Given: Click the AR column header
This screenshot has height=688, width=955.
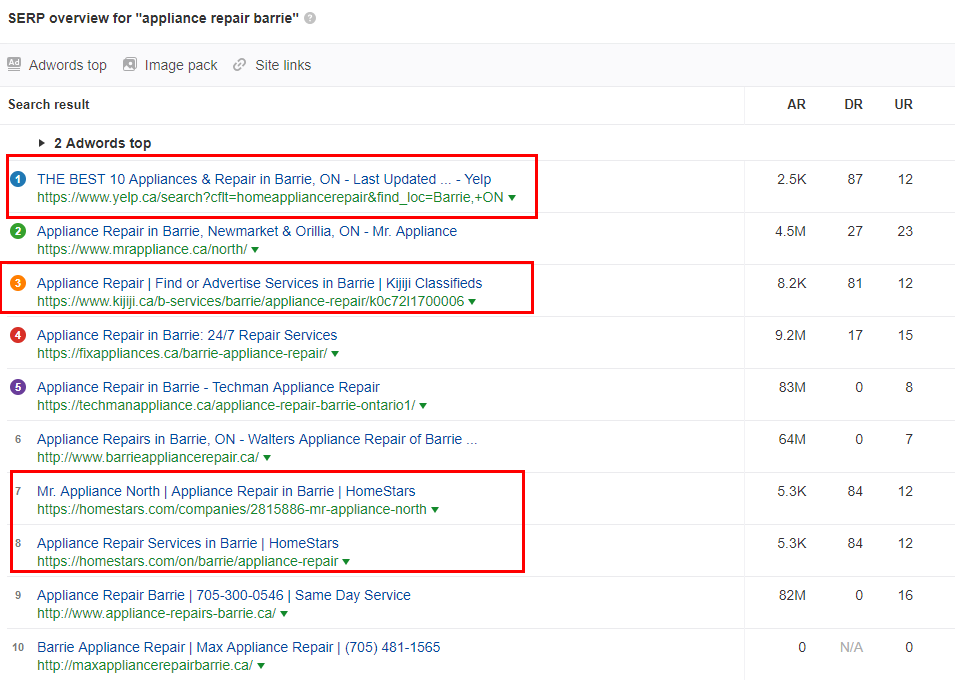Looking at the screenshot, I should click(796, 104).
